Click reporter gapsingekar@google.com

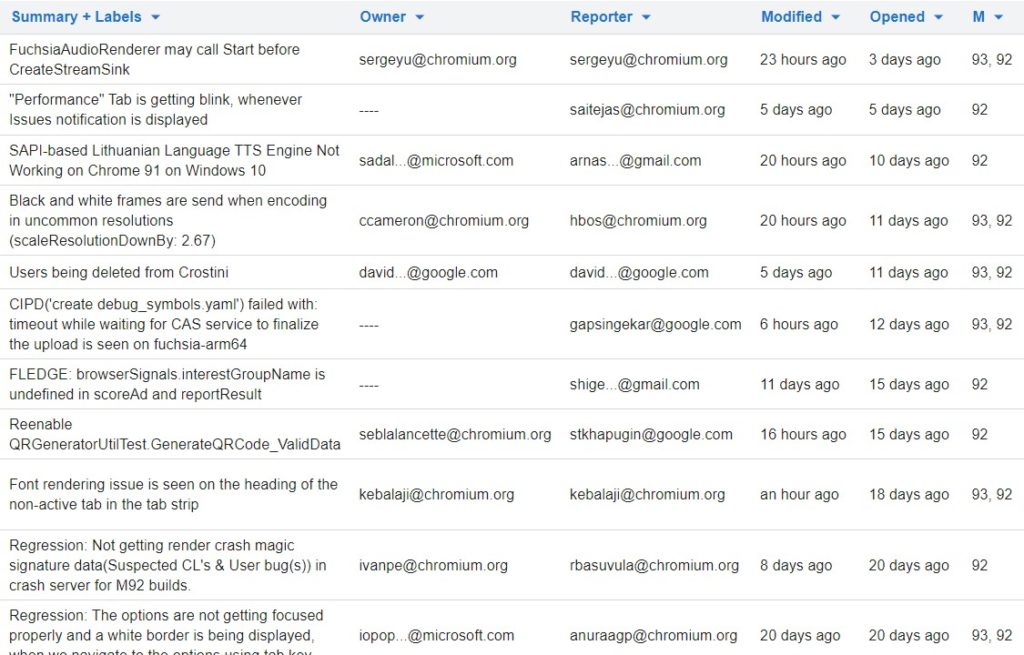(x=656, y=324)
